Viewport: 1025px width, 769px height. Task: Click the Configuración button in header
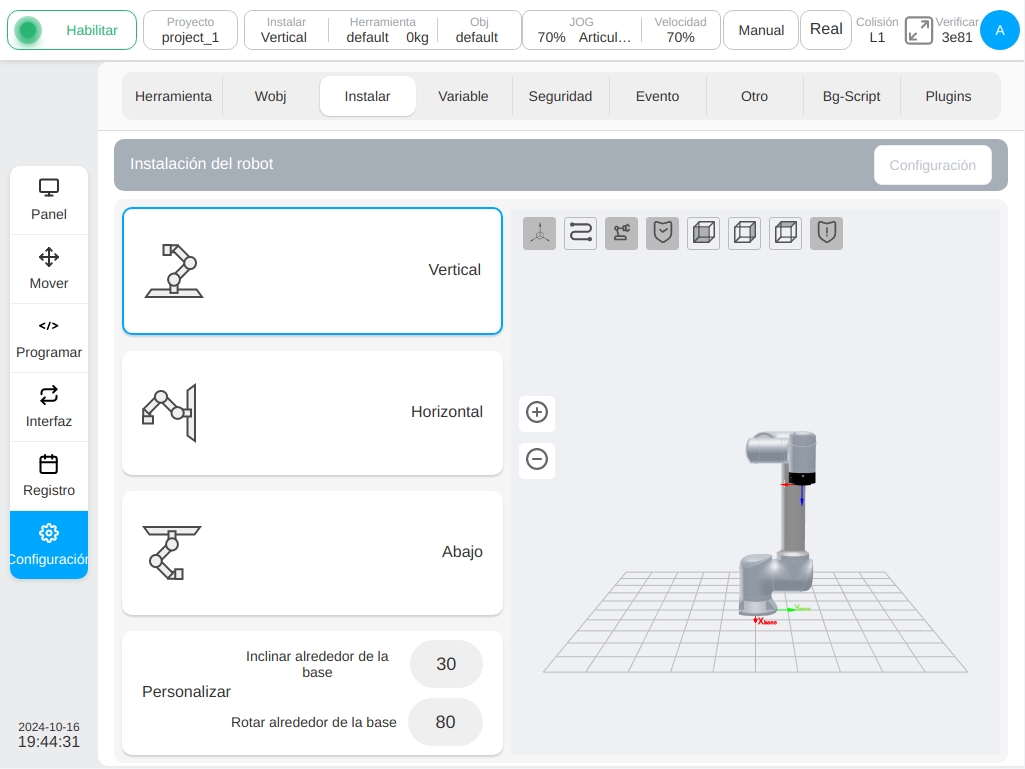[932, 165]
